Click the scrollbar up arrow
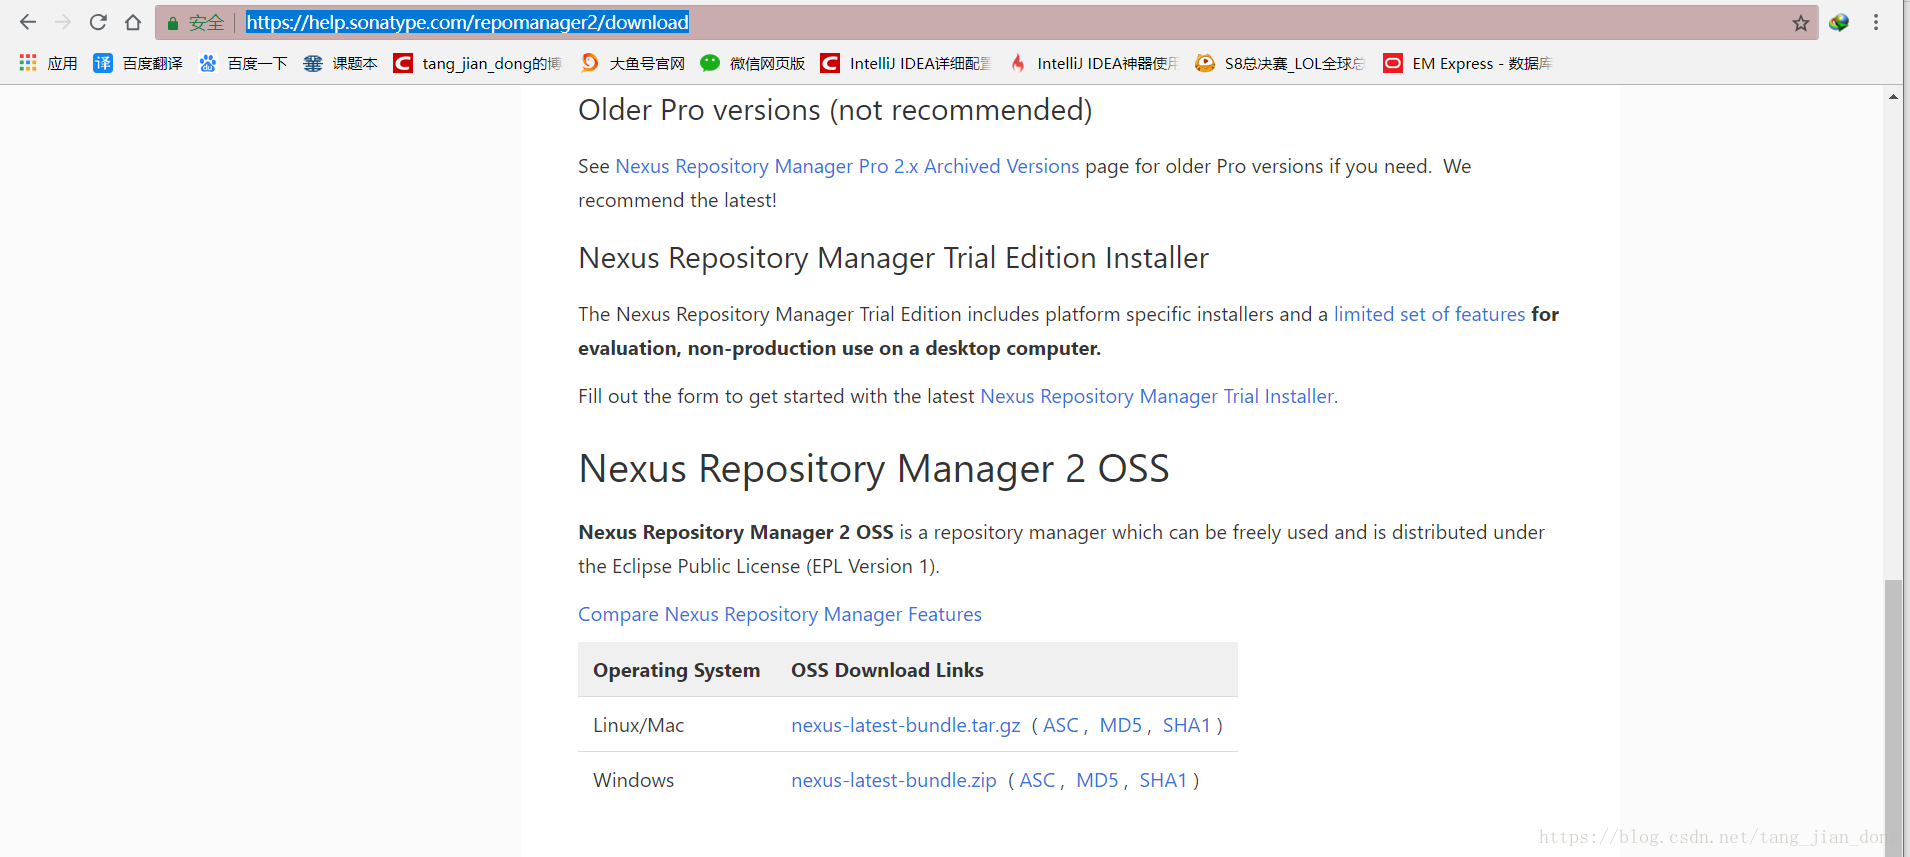 click(x=1893, y=97)
